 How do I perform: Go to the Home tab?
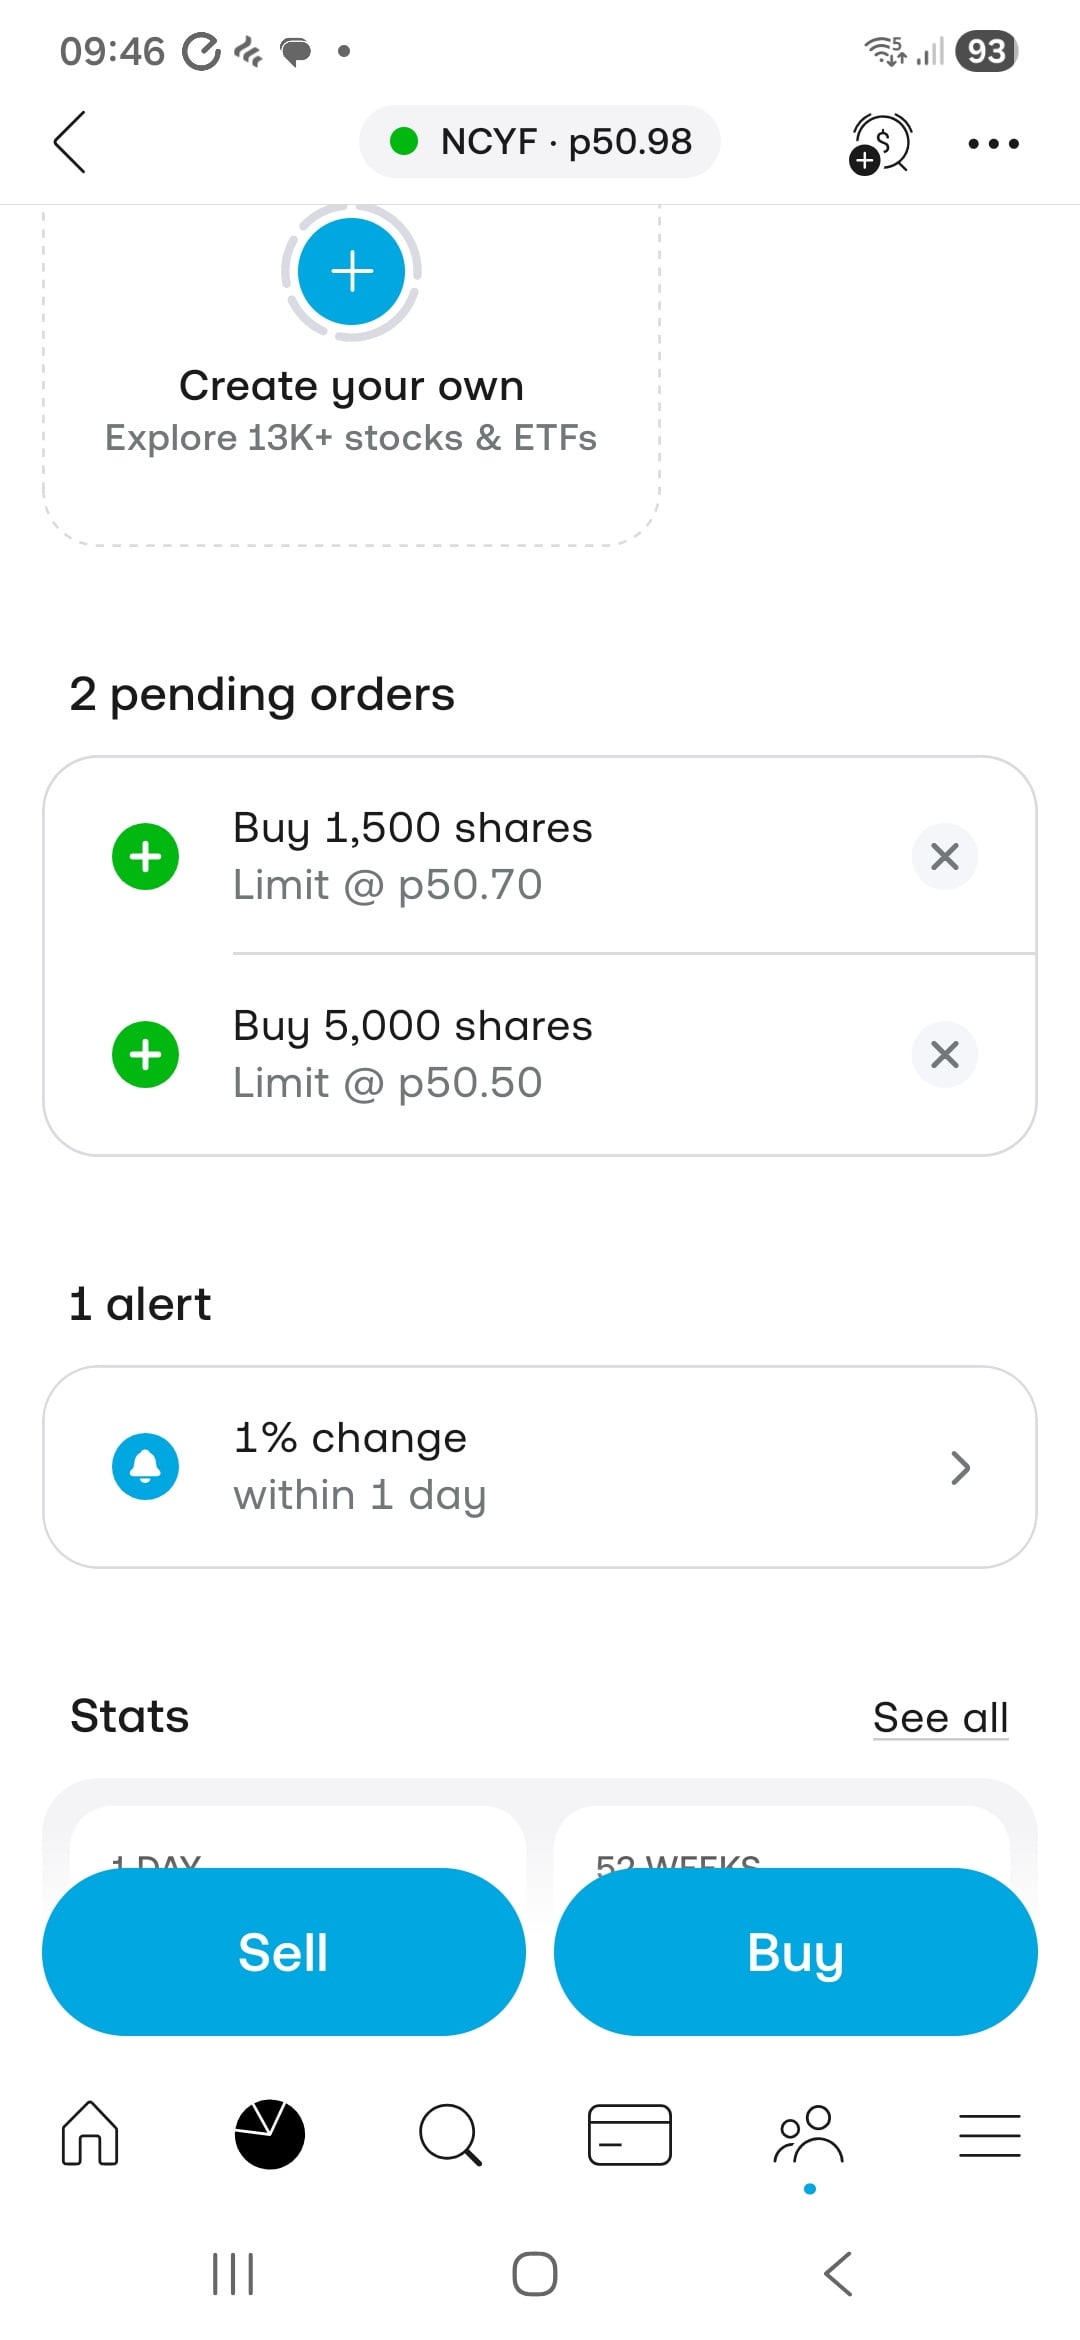90,2134
